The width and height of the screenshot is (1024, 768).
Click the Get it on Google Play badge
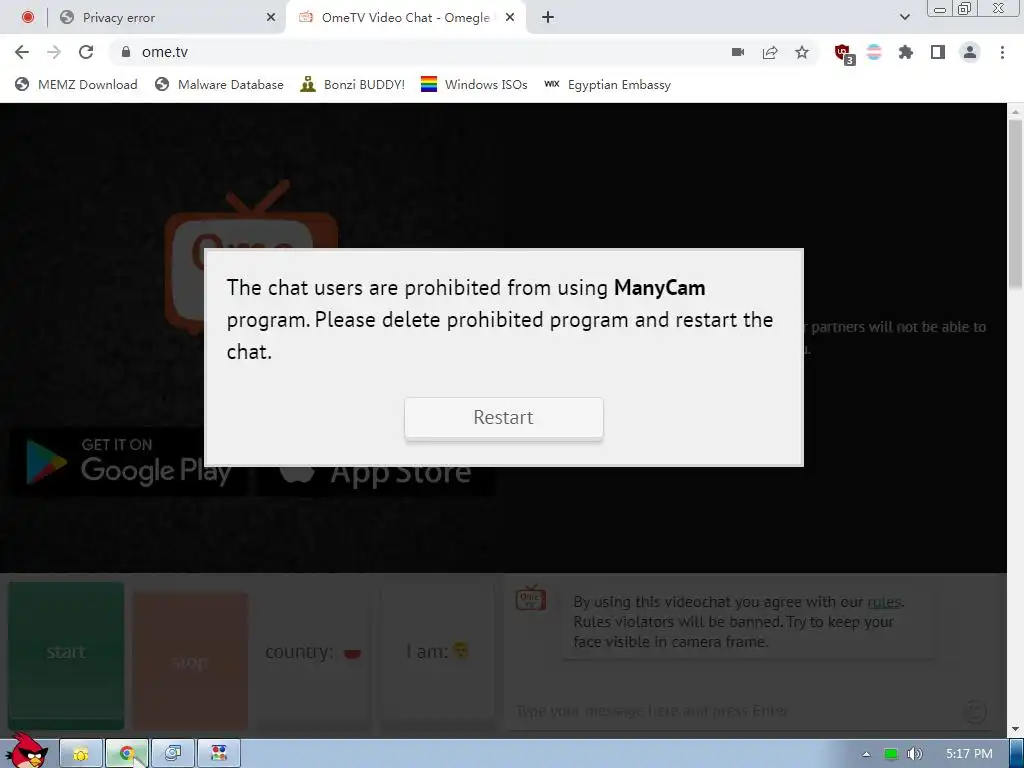pyautogui.click(x=128, y=462)
